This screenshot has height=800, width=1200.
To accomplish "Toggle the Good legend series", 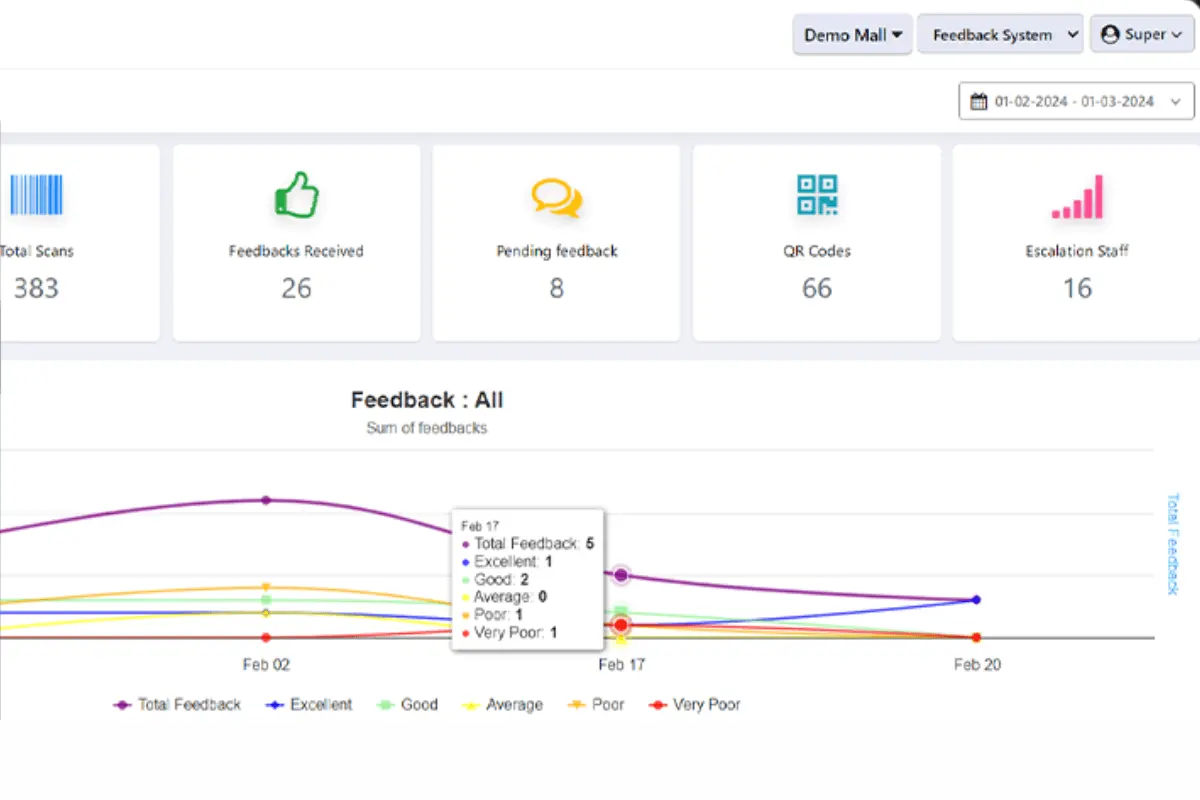I will coord(407,705).
